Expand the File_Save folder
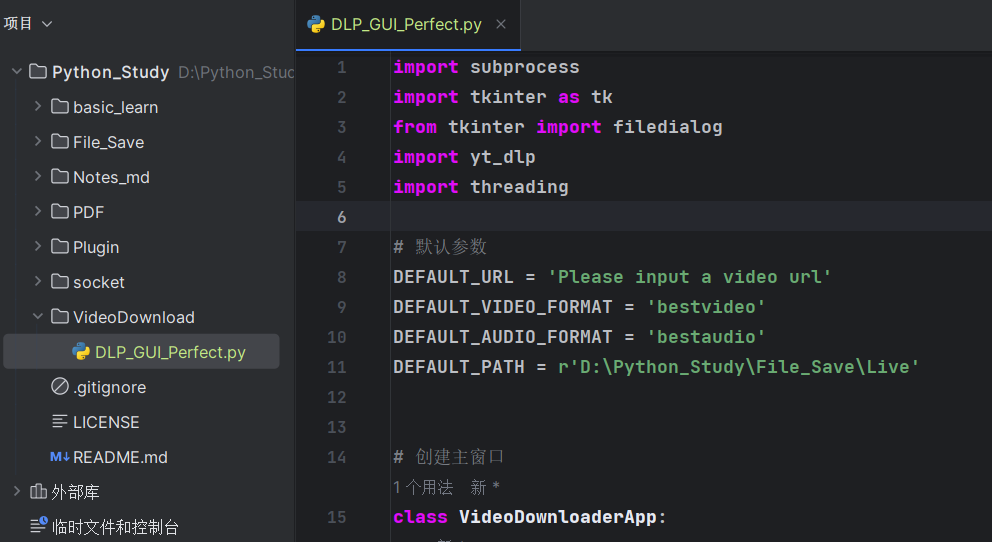This screenshot has width=992, height=542. 38,141
